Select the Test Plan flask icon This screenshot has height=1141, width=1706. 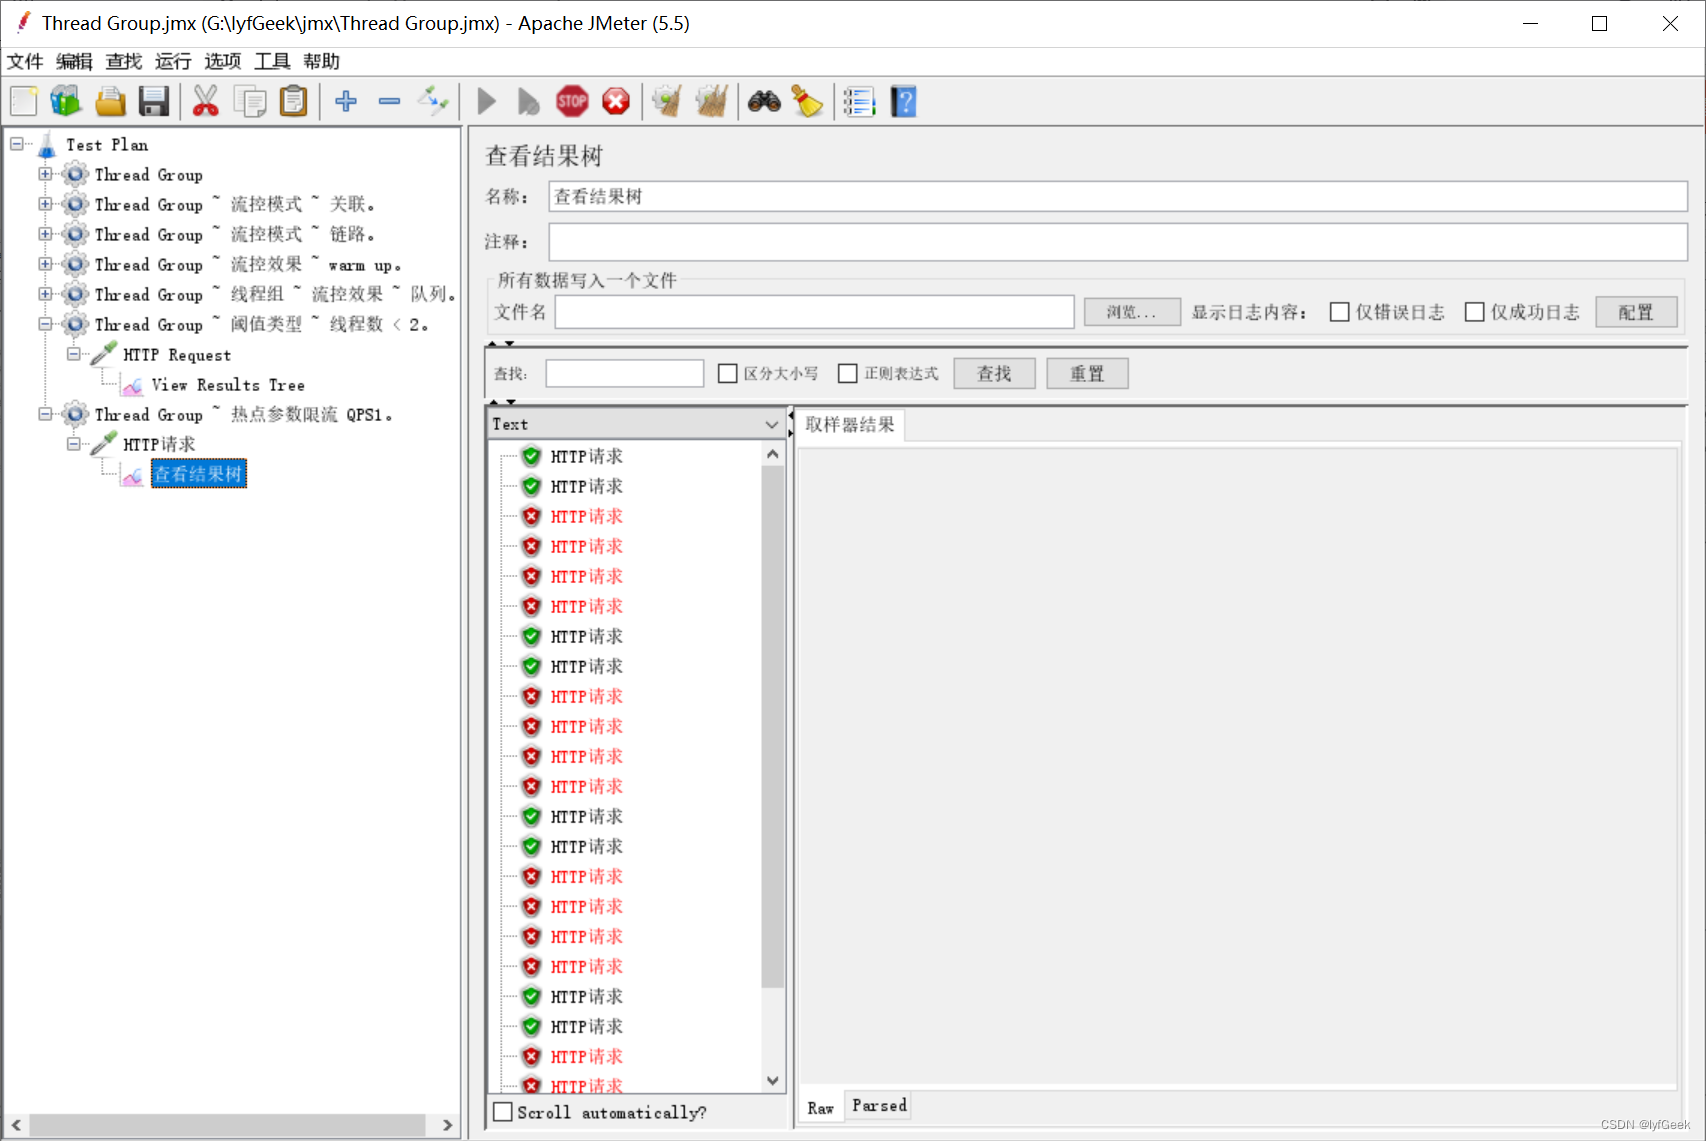46,146
